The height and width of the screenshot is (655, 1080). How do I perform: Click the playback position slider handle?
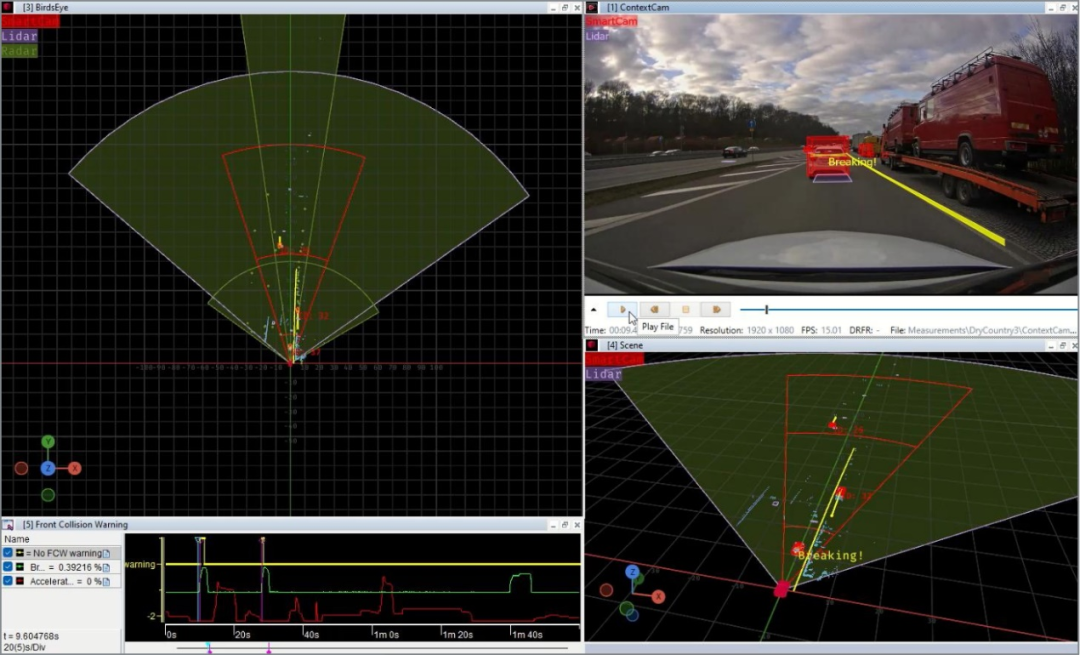point(766,310)
